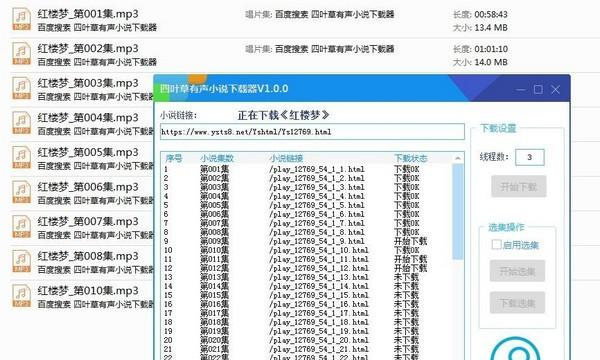Select file 红楼梦_第010集.mp3 name
The image size is (600, 360).
click(x=88, y=291)
